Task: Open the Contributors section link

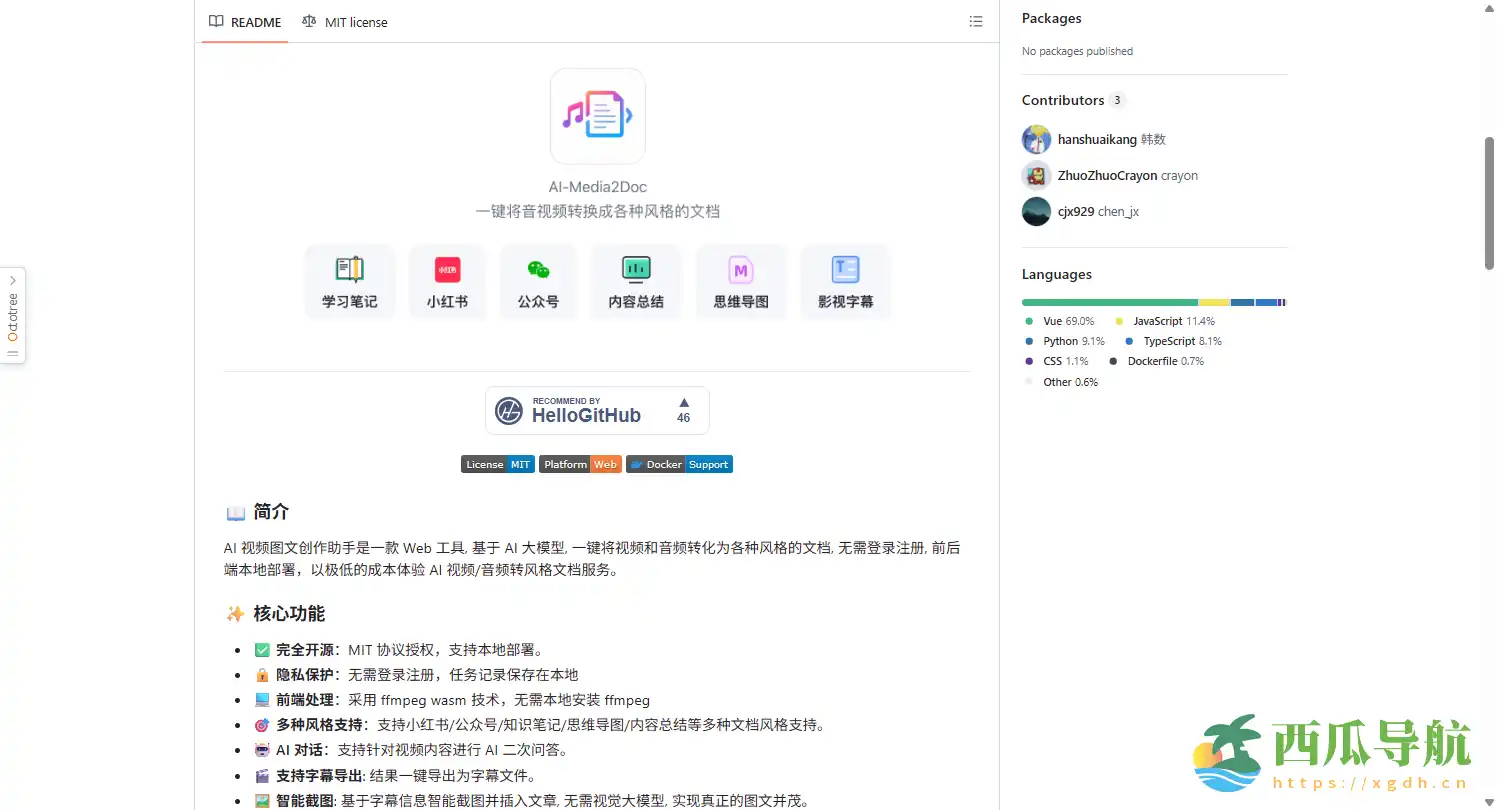Action: point(1062,100)
